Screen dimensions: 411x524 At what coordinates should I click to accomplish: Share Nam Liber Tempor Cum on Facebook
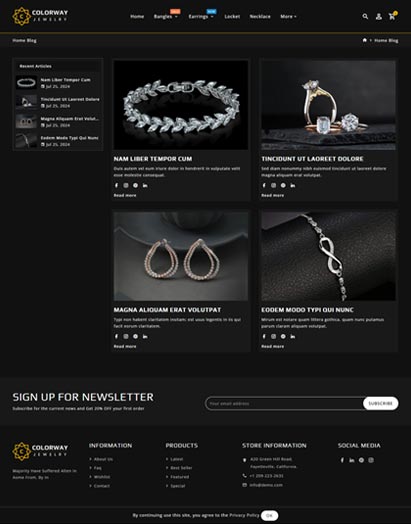116,185
